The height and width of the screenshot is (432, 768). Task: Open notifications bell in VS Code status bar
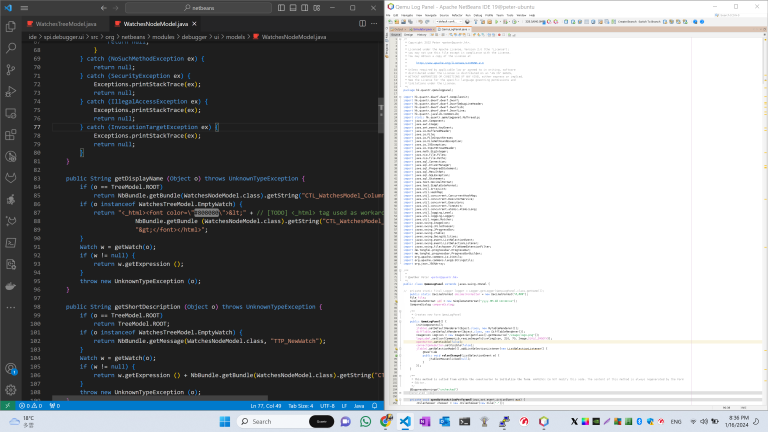click(x=375, y=406)
